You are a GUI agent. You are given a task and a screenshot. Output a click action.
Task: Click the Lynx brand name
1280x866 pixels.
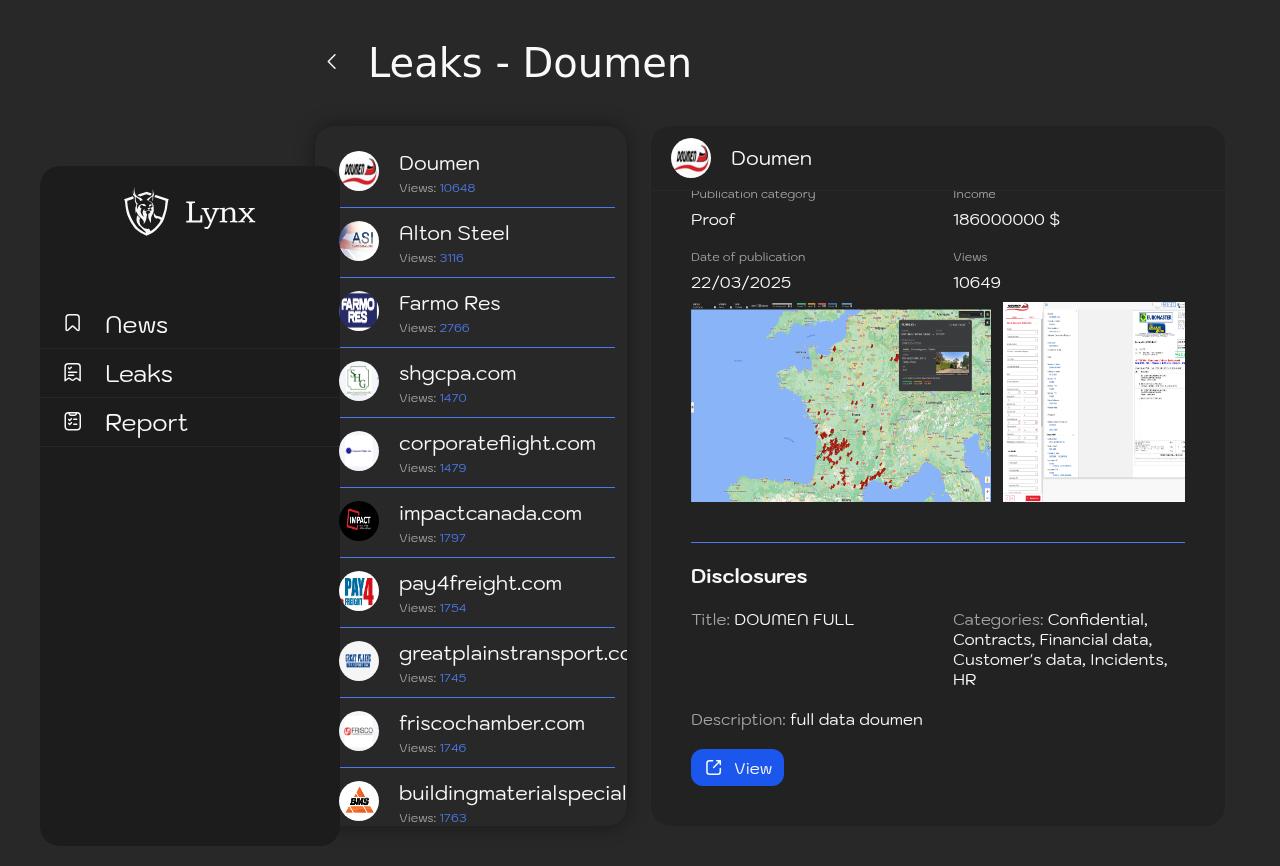click(x=220, y=213)
